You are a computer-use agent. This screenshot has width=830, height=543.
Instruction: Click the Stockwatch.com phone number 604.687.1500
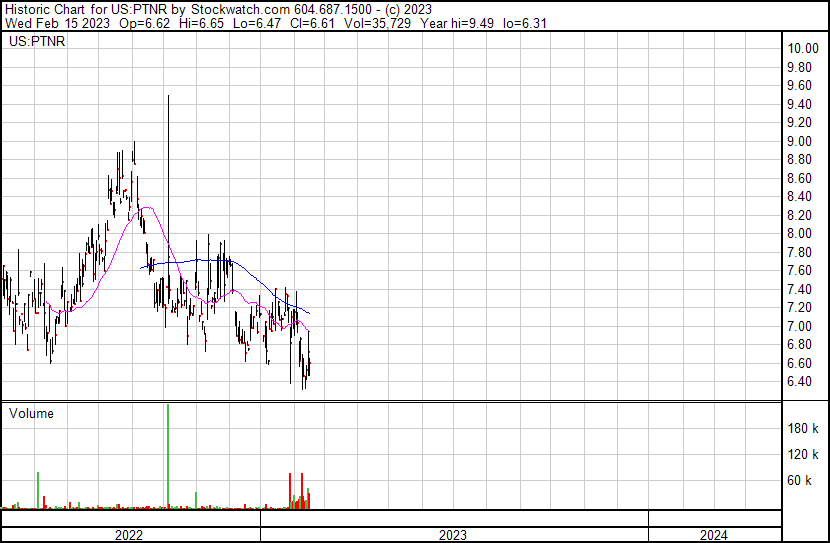click(x=333, y=10)
